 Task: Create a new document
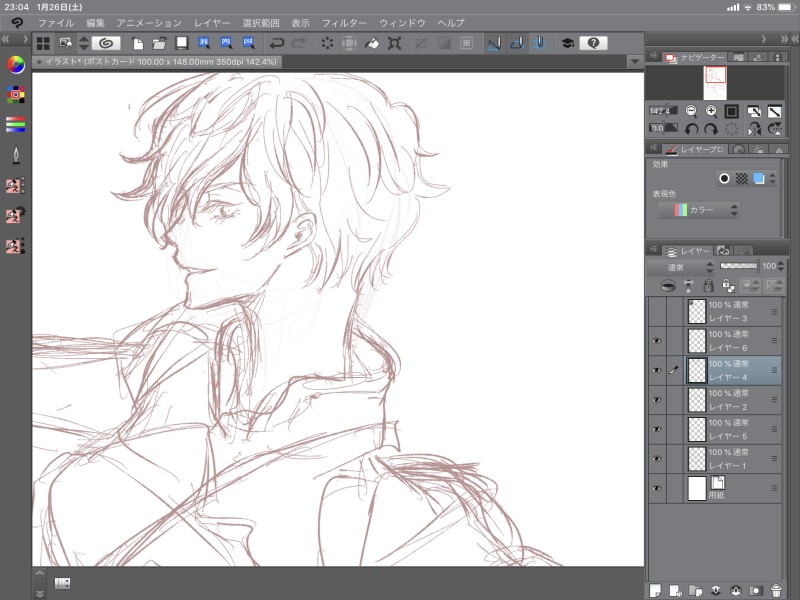point(137,43)
